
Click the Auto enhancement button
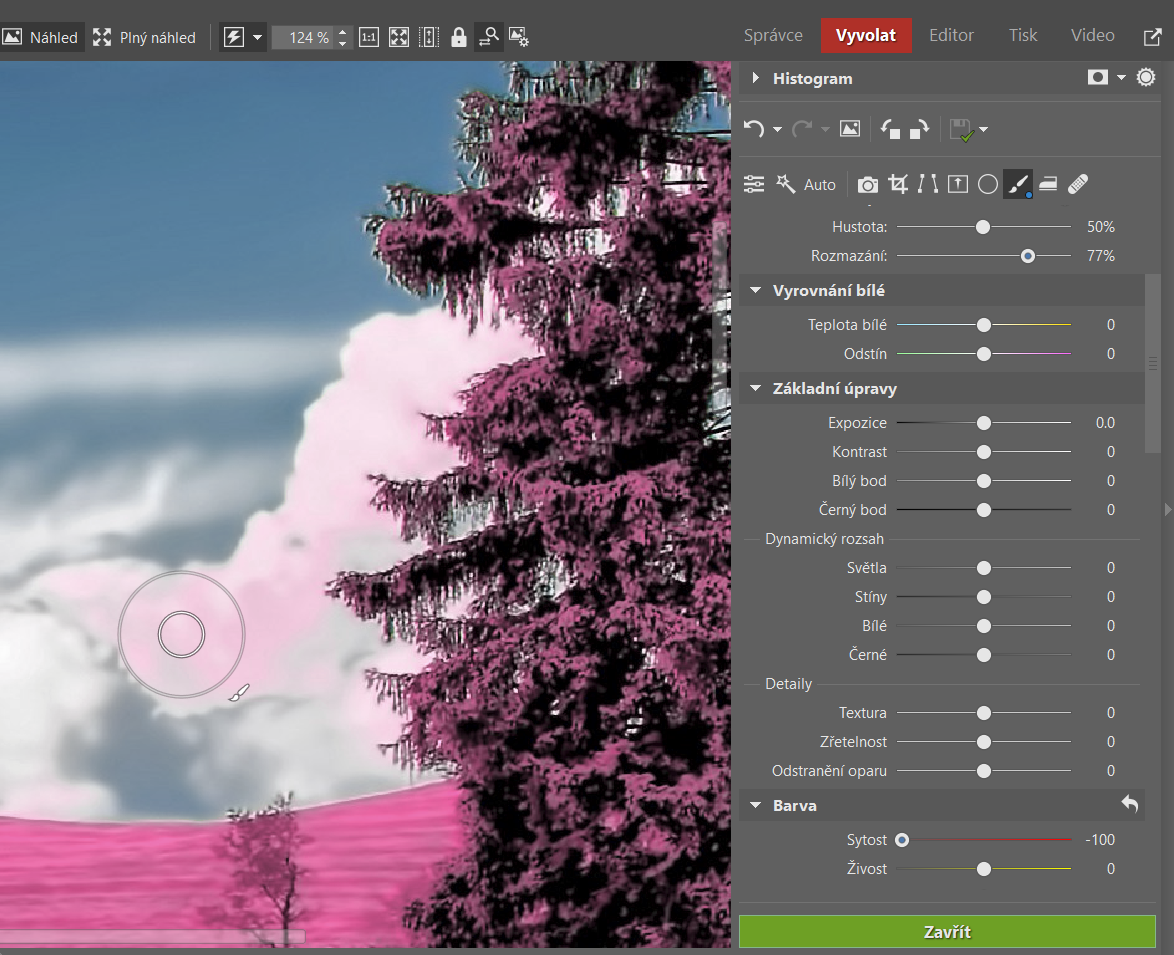point(819,185)
